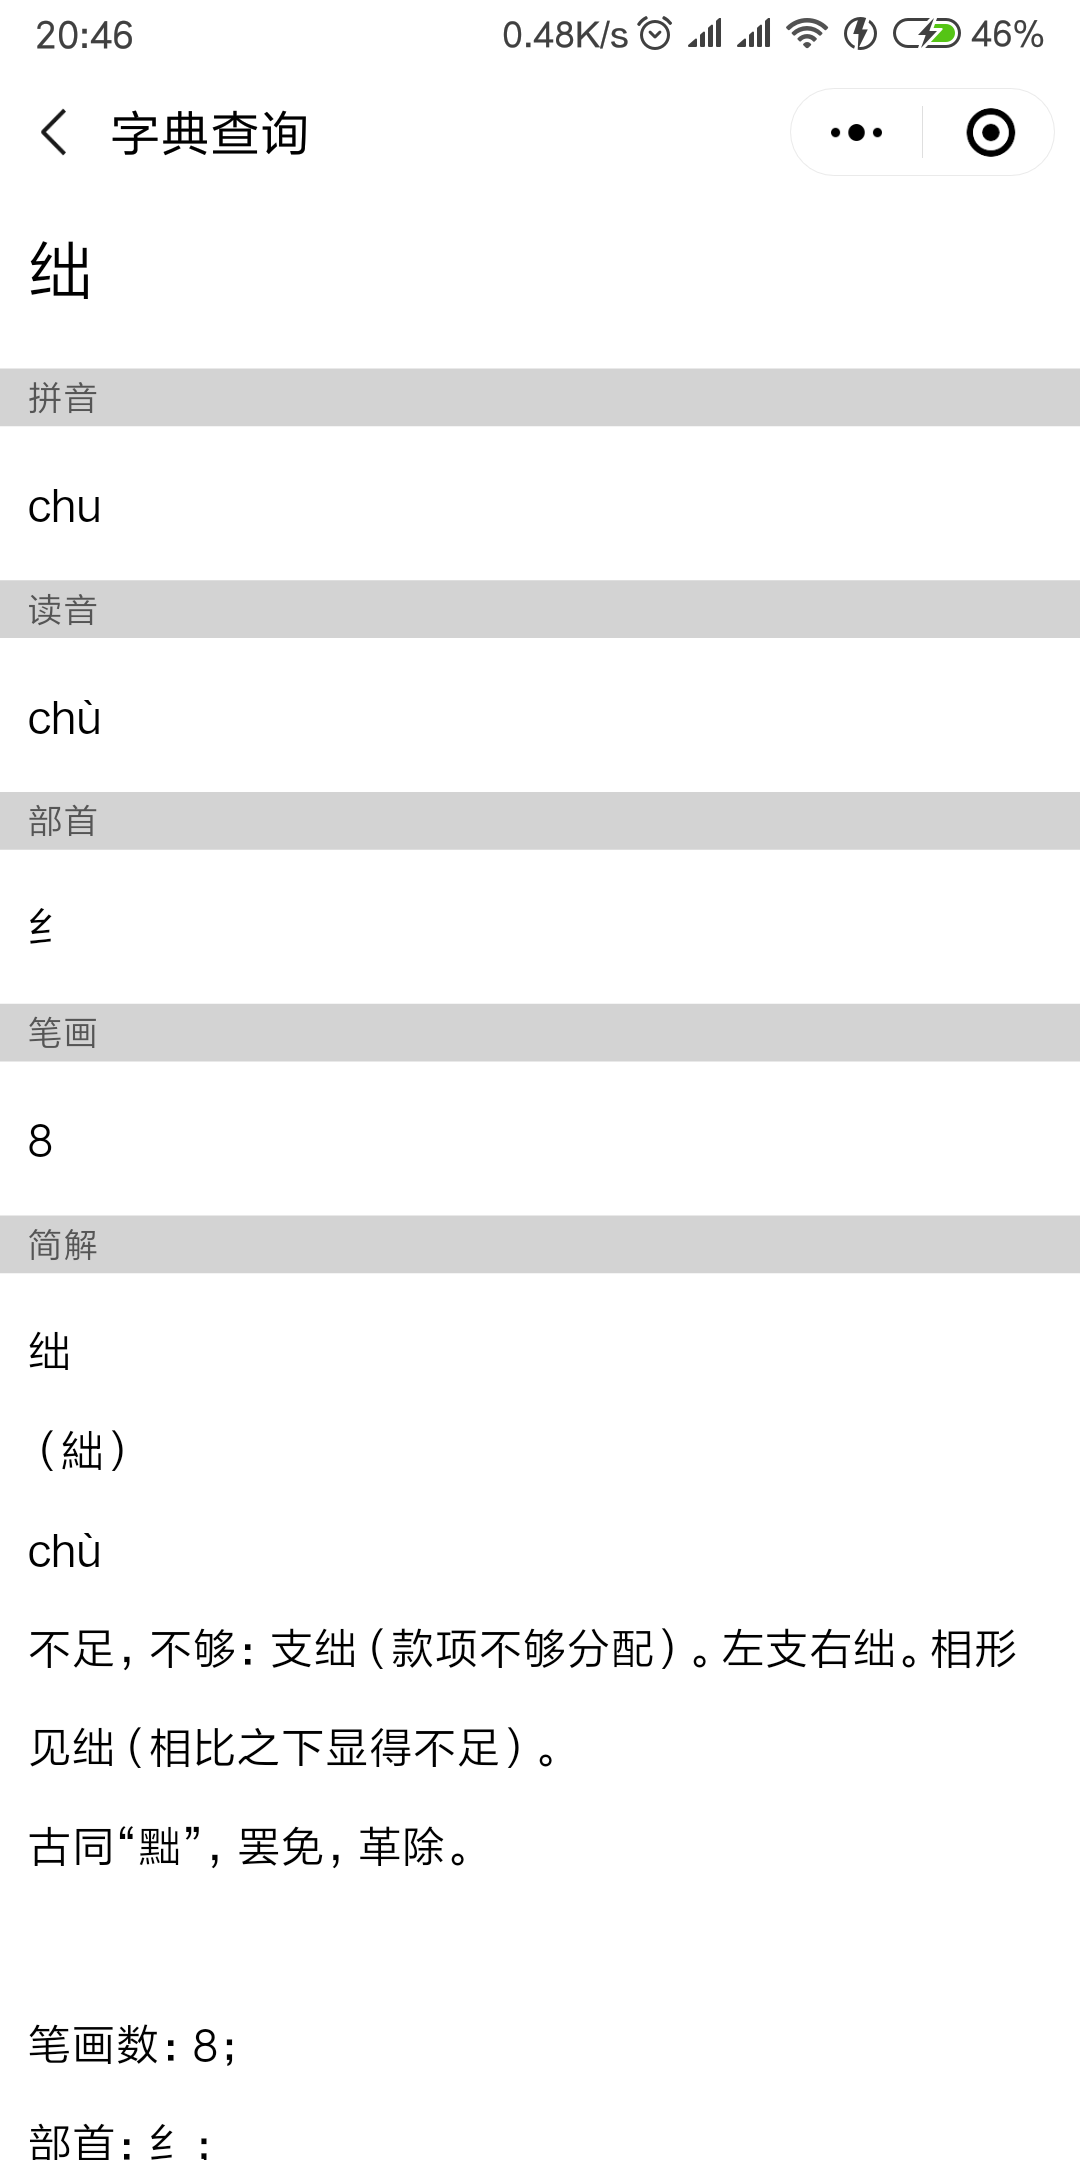Tap the 古同“黜” definition line
Image resolution: width=1080 pixels, height=2160 pixels.
click(252, 1847)
